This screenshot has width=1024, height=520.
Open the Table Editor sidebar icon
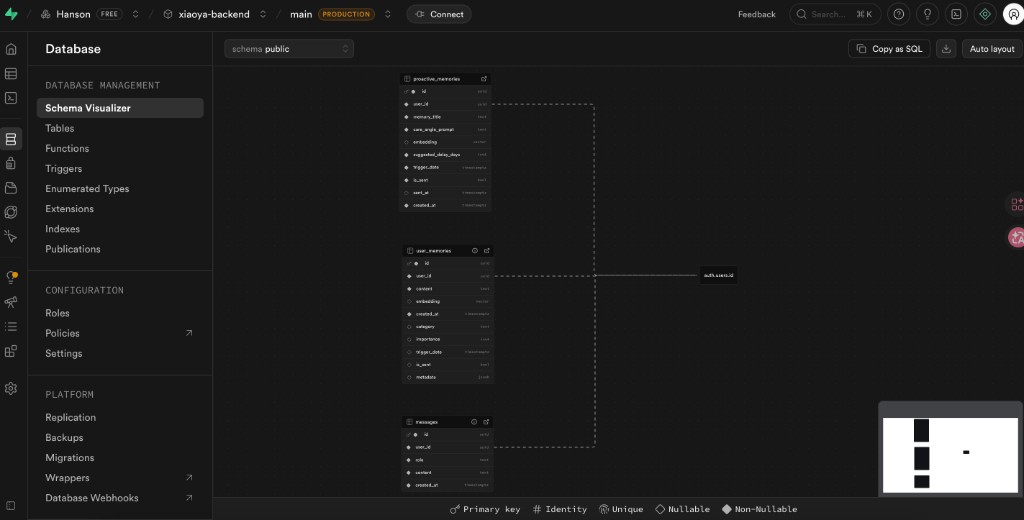[x=11, y=73]
